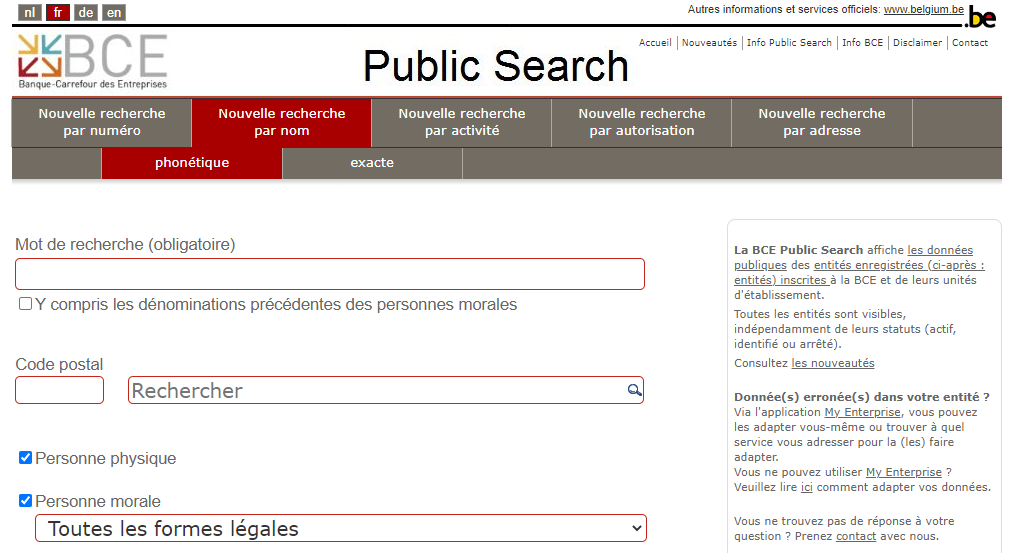The height and width of the screenshot is (553, 1009).
Task: Click the magnifier icon in Rechercher field
Action: pyautogui.click(x=634, y=390)
